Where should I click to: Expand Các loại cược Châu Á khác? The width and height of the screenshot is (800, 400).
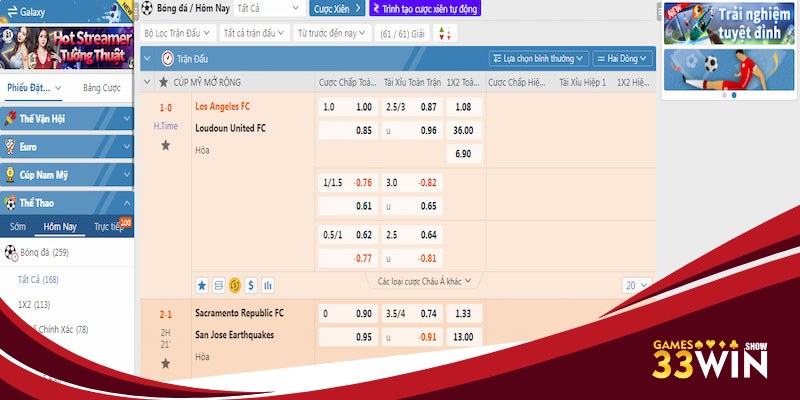(x=424, y=281)
